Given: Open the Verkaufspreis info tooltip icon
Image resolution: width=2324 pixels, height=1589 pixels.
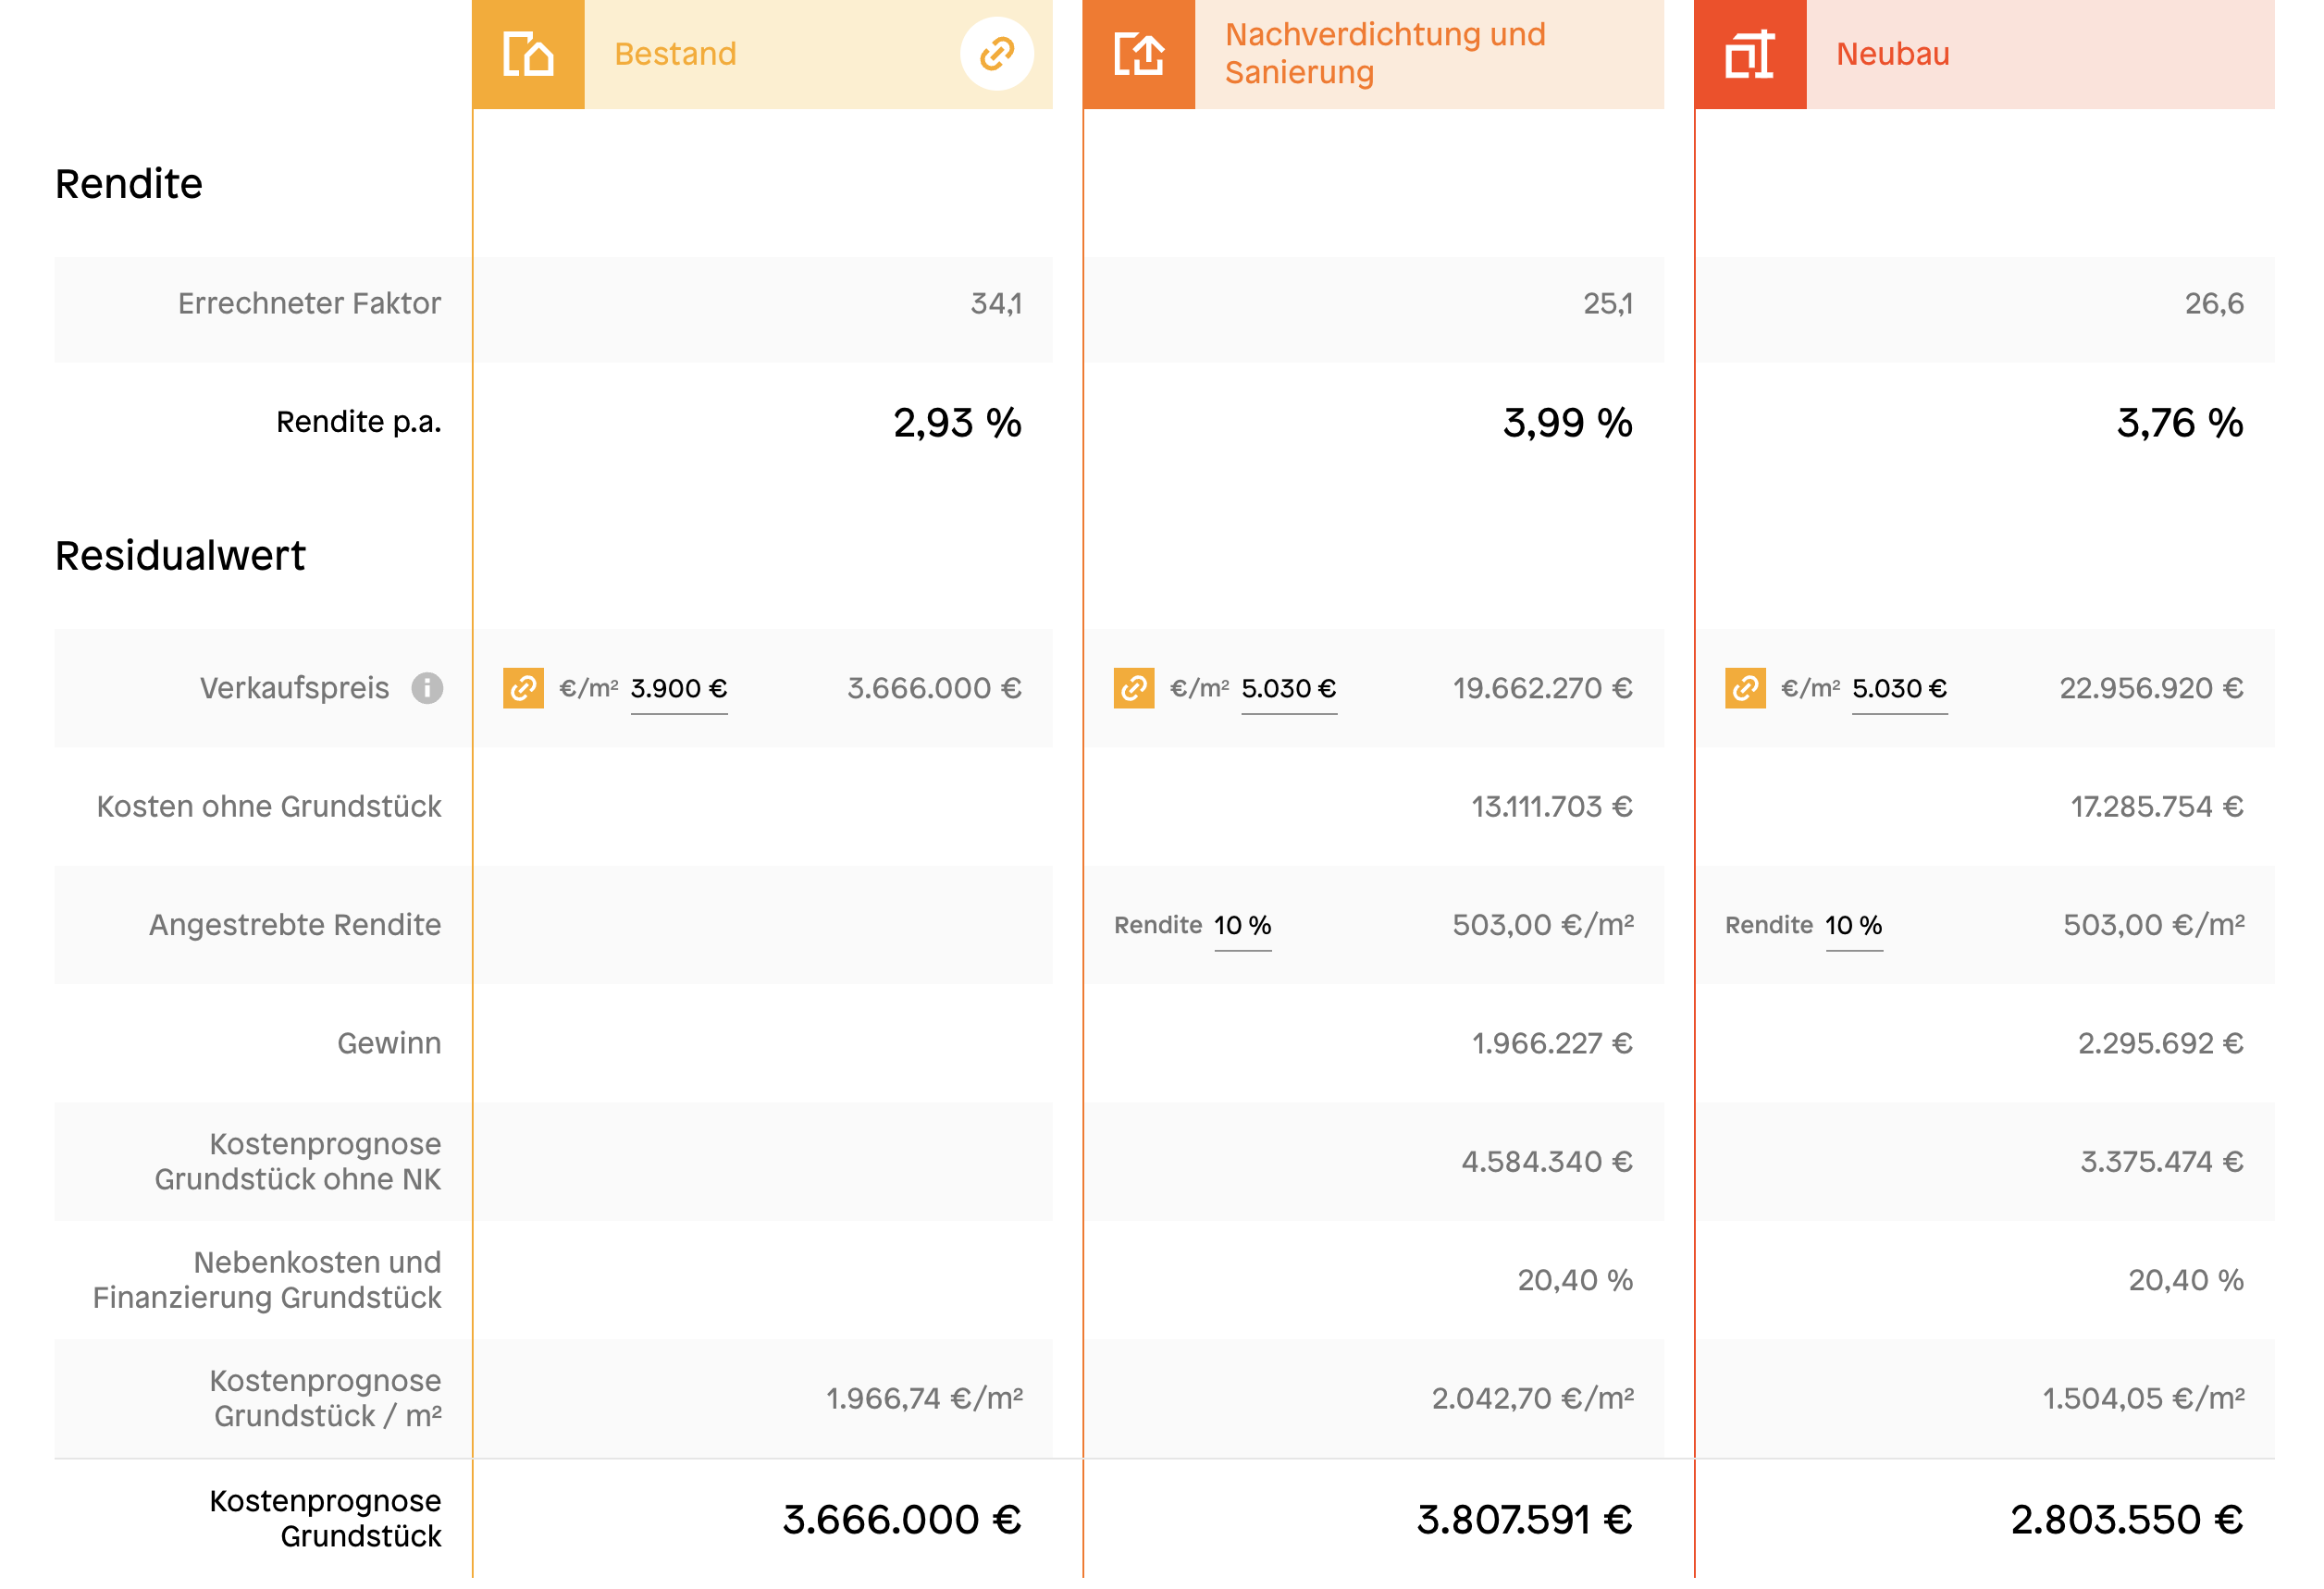Looking at the screenshot, I should click(427, 688).
